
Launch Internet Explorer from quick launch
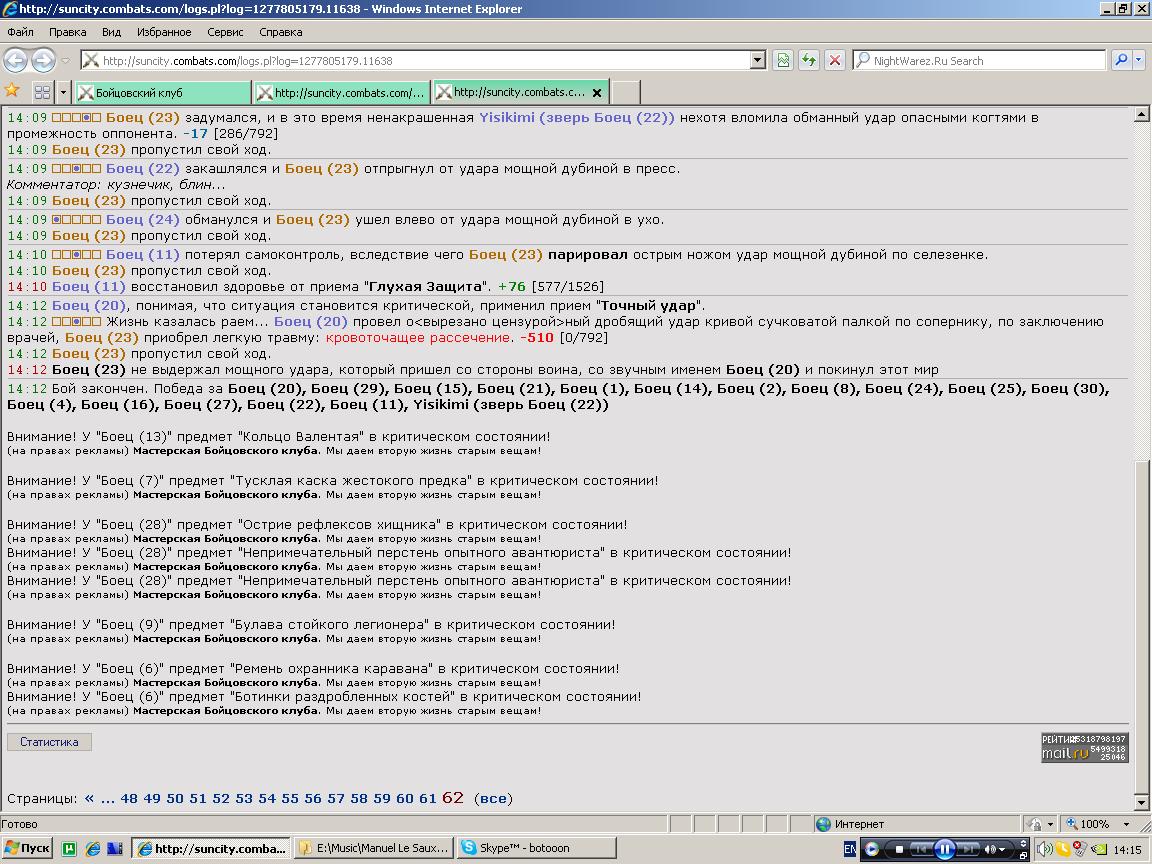point(93,849)
